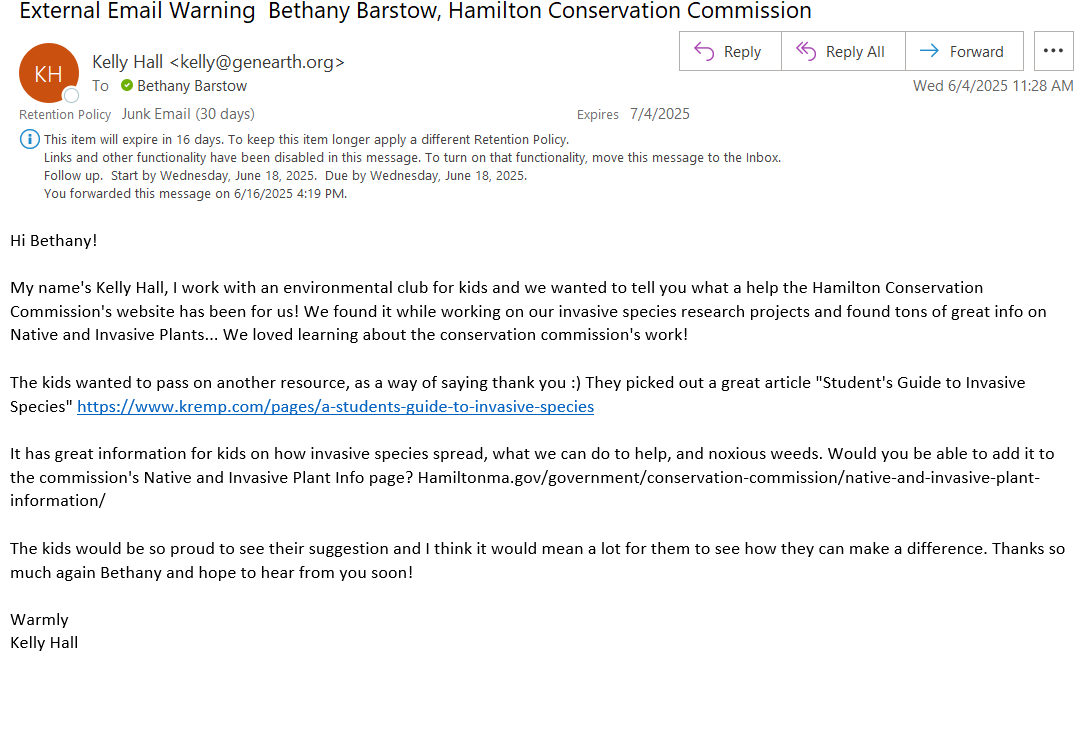Click recipient name Bethany Barstow
Image resolution: width=1084 pixels, height=754 pixels.
tap(191, 86)
